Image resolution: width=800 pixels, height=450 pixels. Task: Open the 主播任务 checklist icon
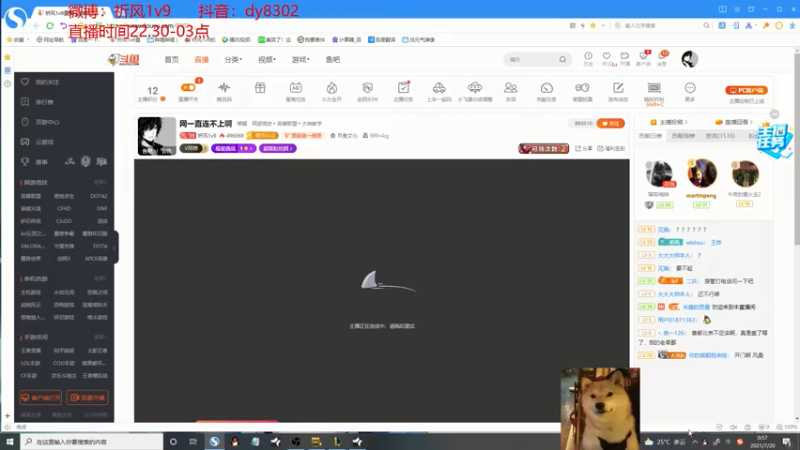click(403, 88)
